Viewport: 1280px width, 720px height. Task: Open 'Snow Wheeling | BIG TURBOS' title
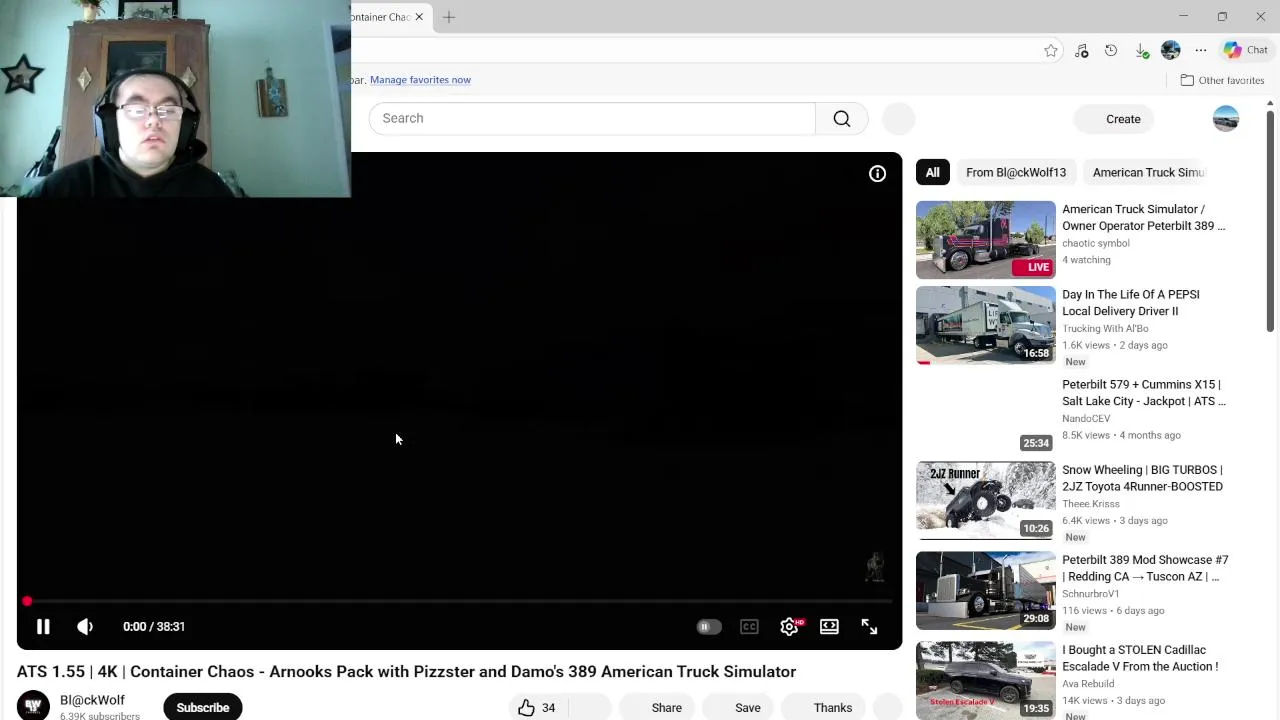pos(1142,478)
